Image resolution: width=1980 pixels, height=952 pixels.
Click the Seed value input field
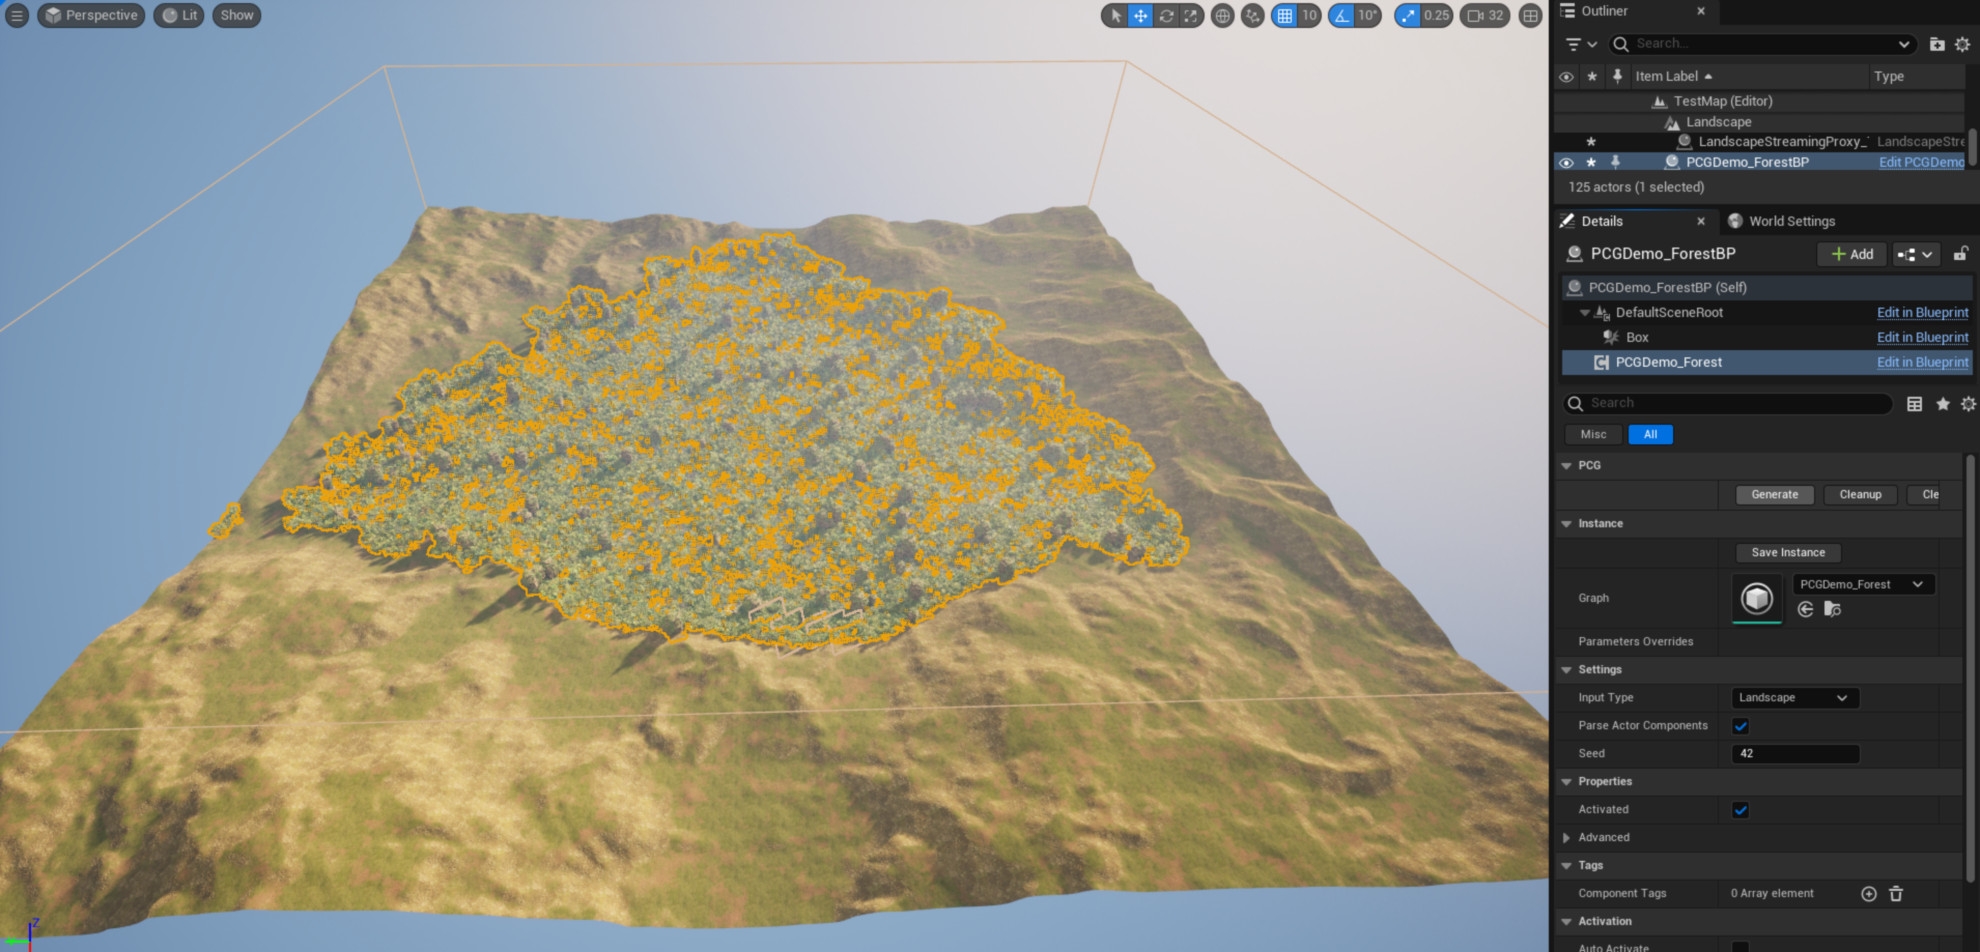pyautogui.click(x=1794, y=754)
